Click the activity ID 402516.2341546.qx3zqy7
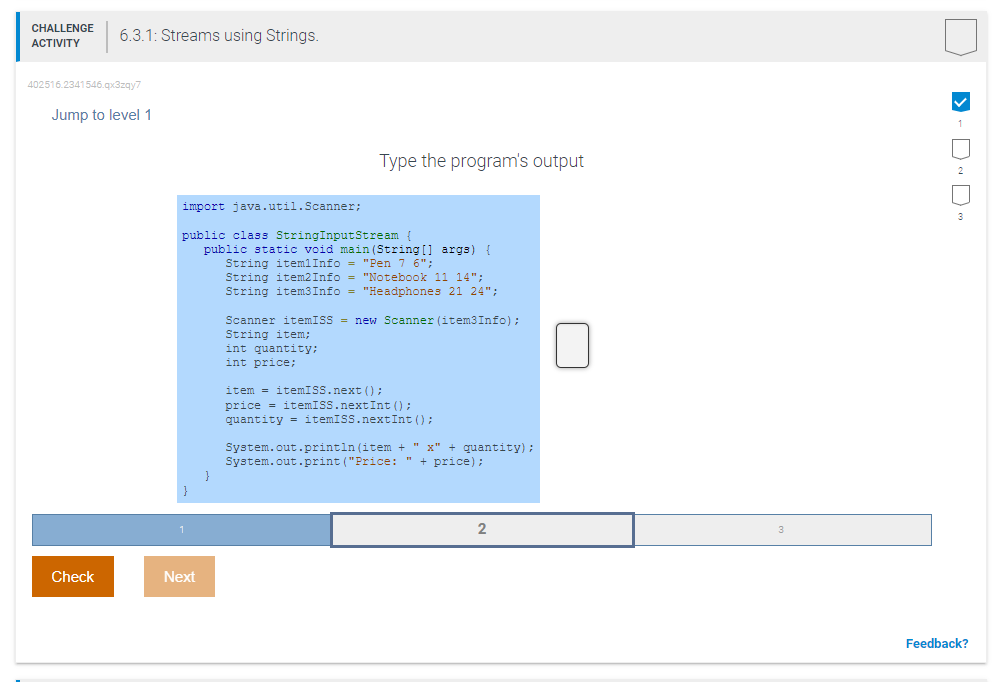Image resolution: width=996 pixels, height=682 pixels. point(84,84)
